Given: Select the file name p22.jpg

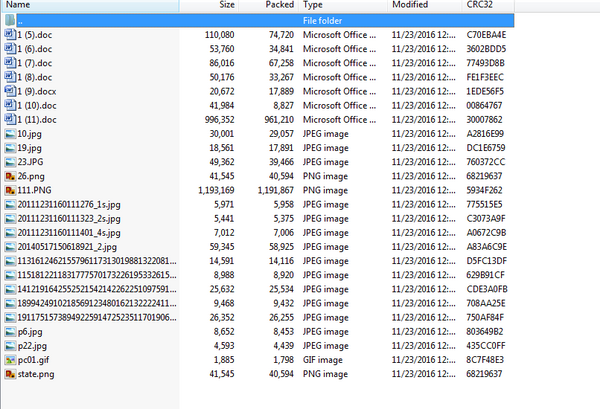Looking at the screenshot, I should tap(32, 346).
